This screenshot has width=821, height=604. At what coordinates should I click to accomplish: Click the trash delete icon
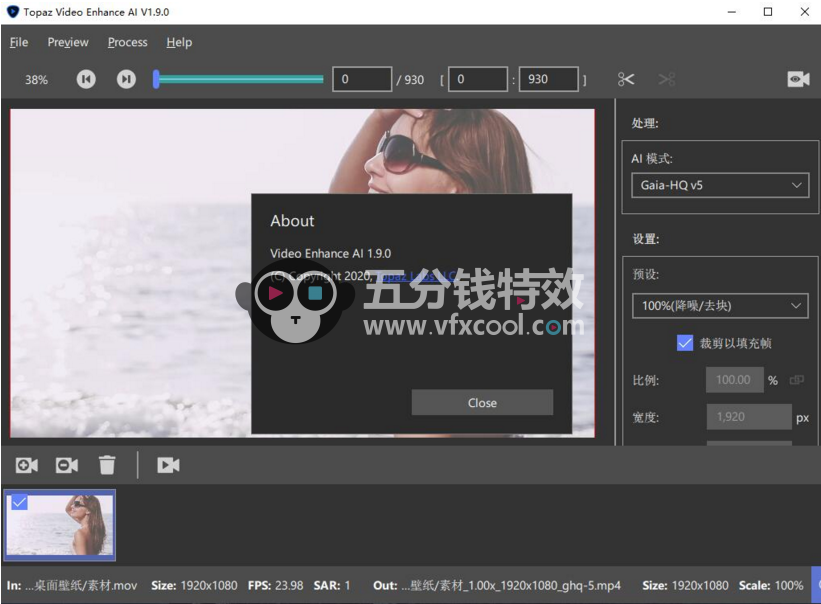tap(107, 465)
